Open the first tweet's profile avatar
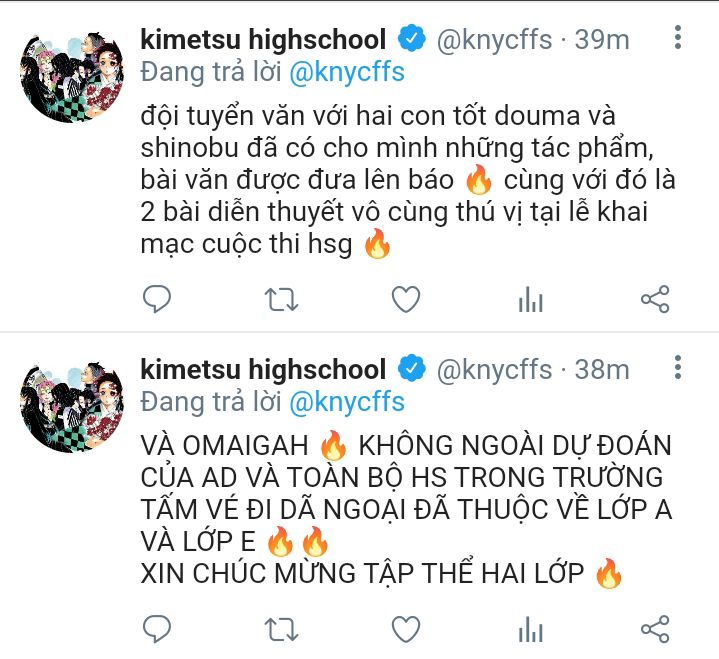The height and width of the screenshot is (659, 719). (72, 77)
